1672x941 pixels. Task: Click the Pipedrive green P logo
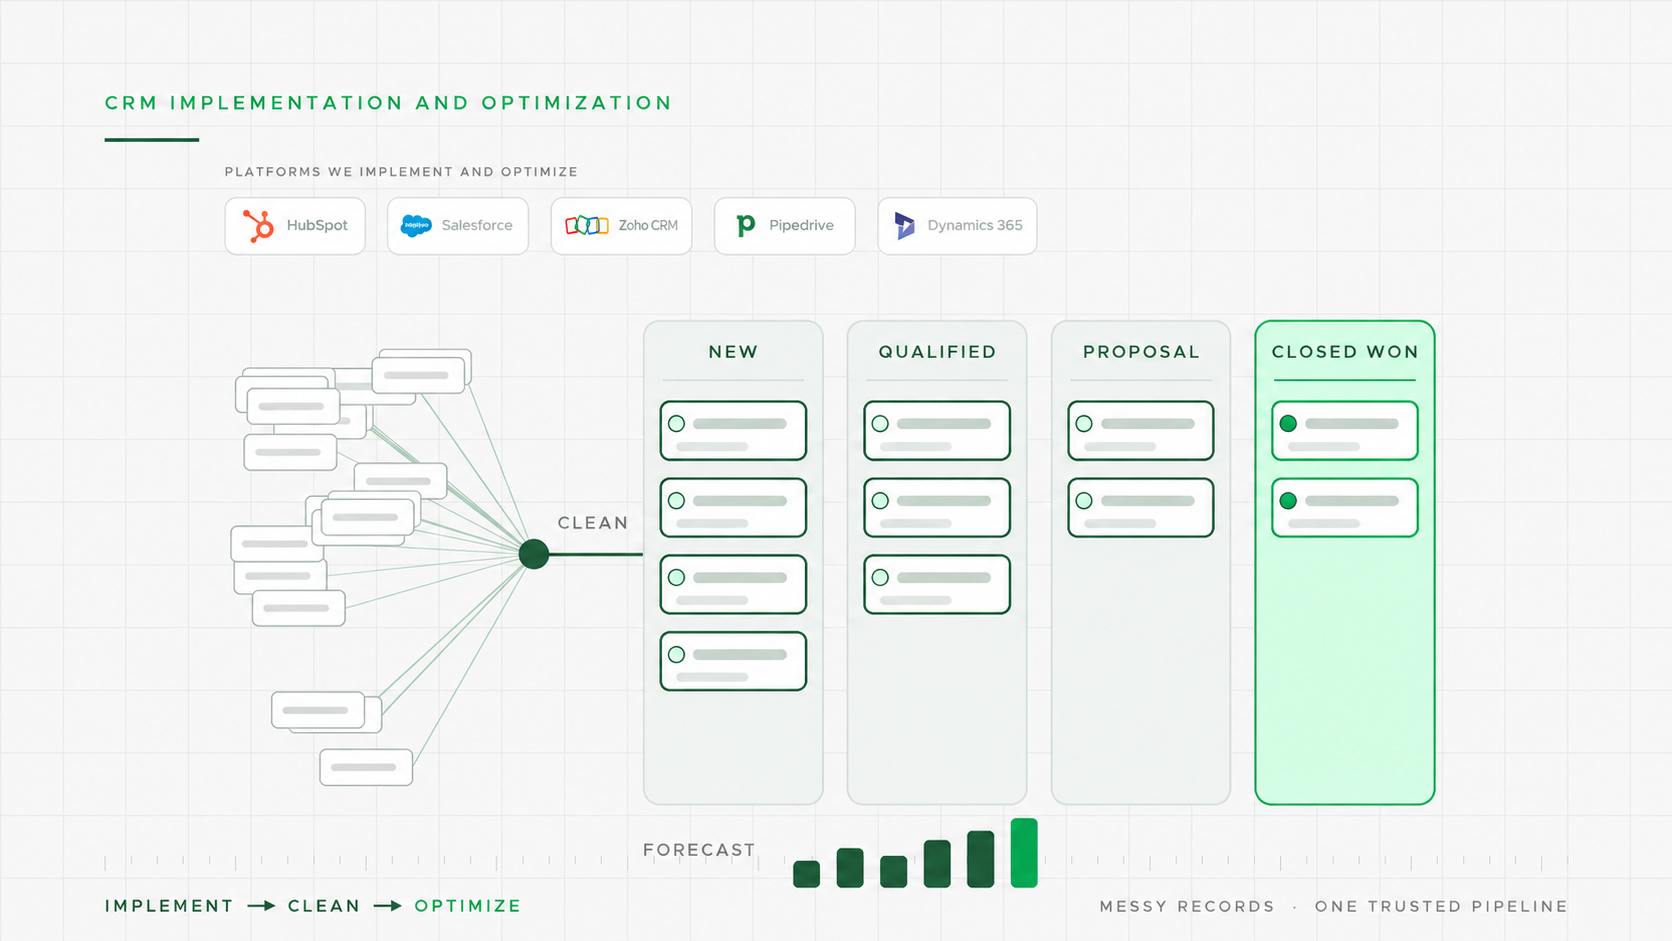pyautogui.click(x=746, y=226)
